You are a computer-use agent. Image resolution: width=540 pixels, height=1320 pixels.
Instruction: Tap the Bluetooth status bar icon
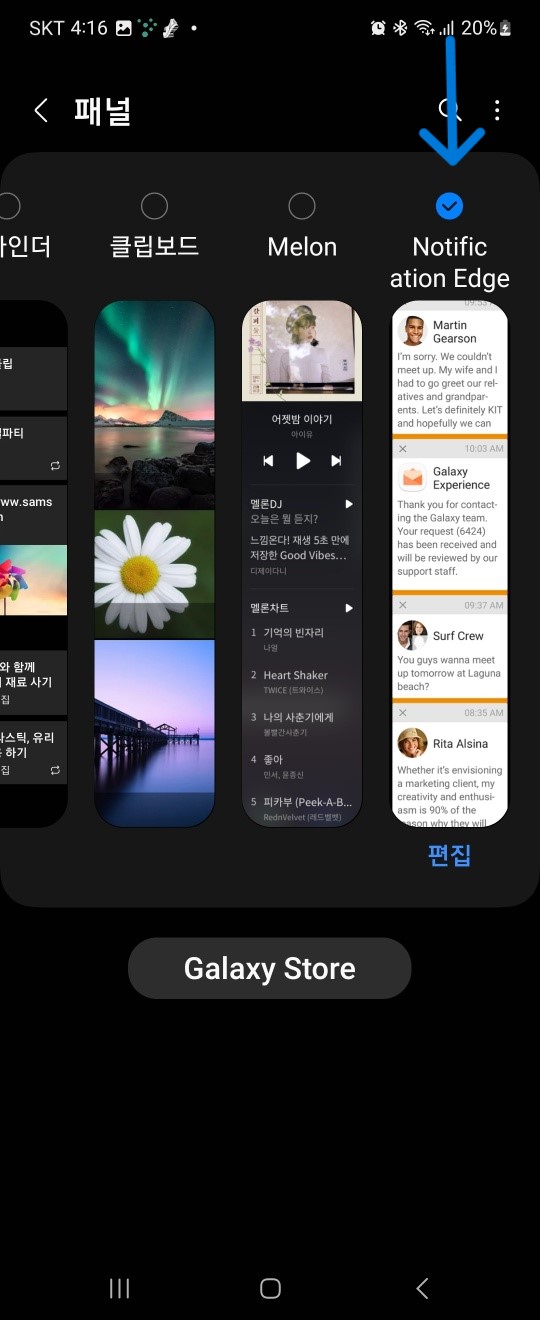(x=400, y=28)
